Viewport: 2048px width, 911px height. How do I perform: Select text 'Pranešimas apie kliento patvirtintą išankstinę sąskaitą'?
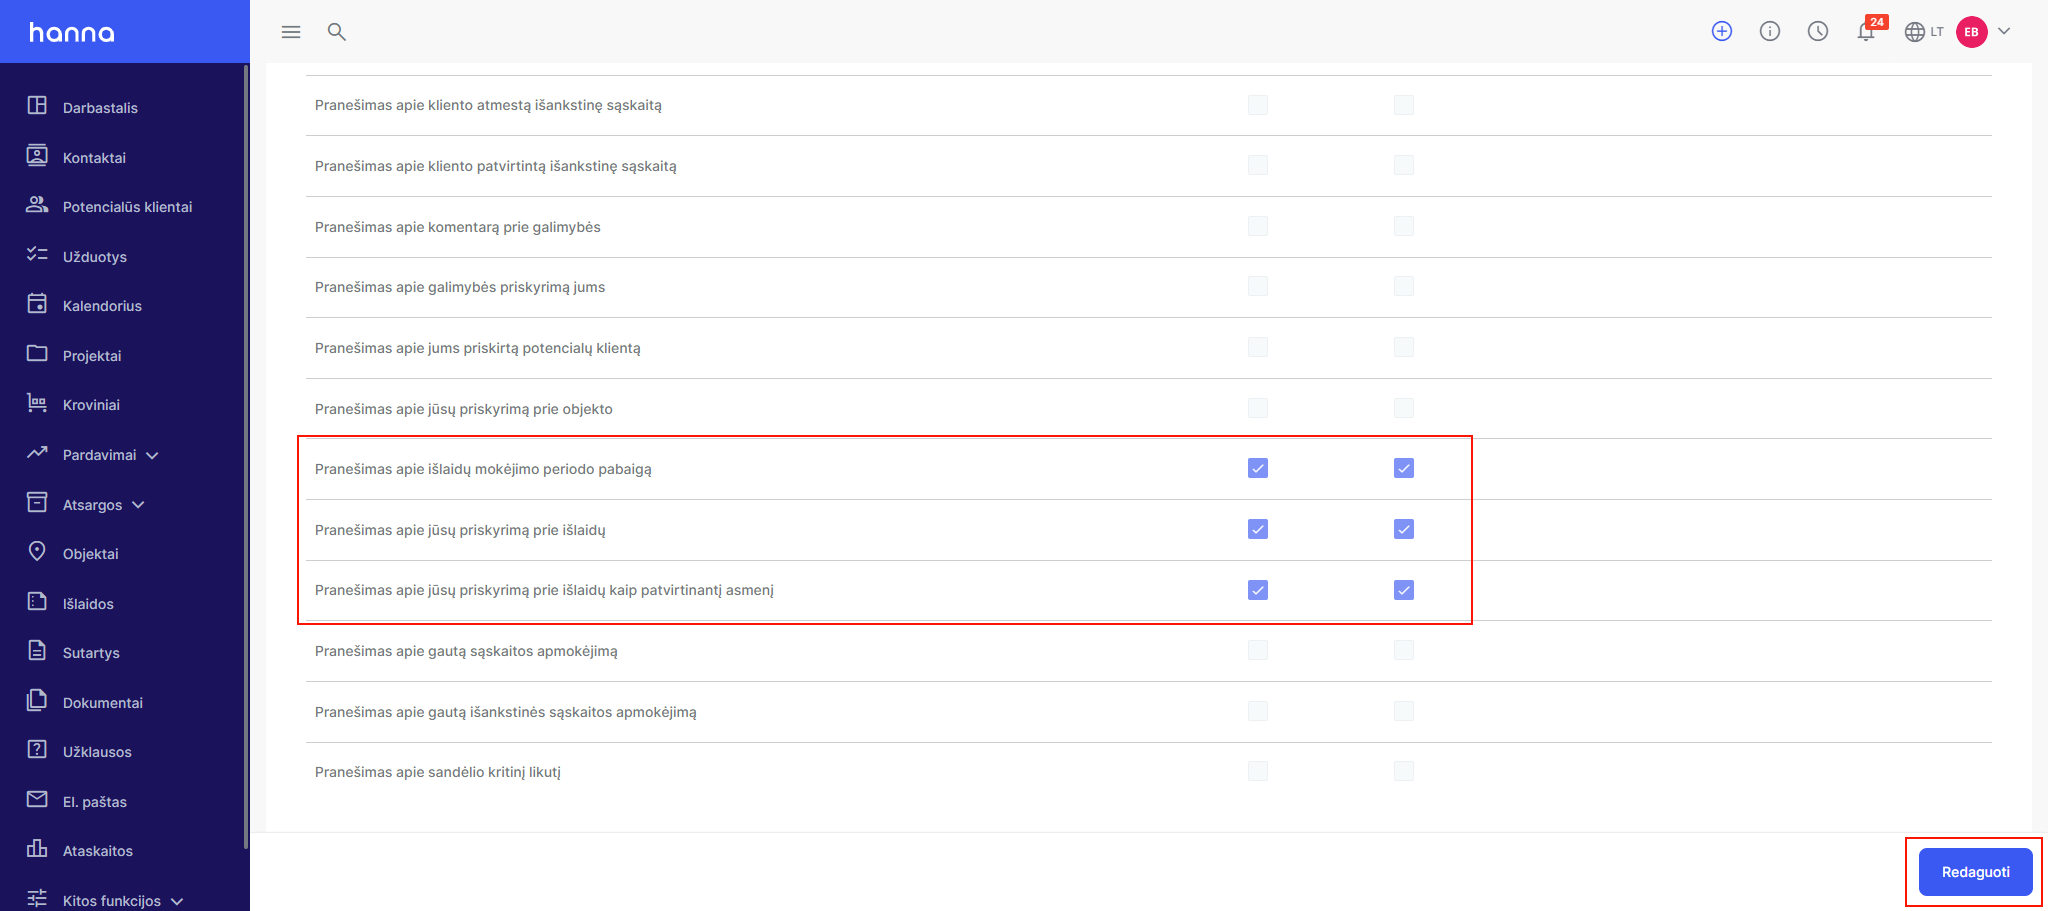click(496, 166)
